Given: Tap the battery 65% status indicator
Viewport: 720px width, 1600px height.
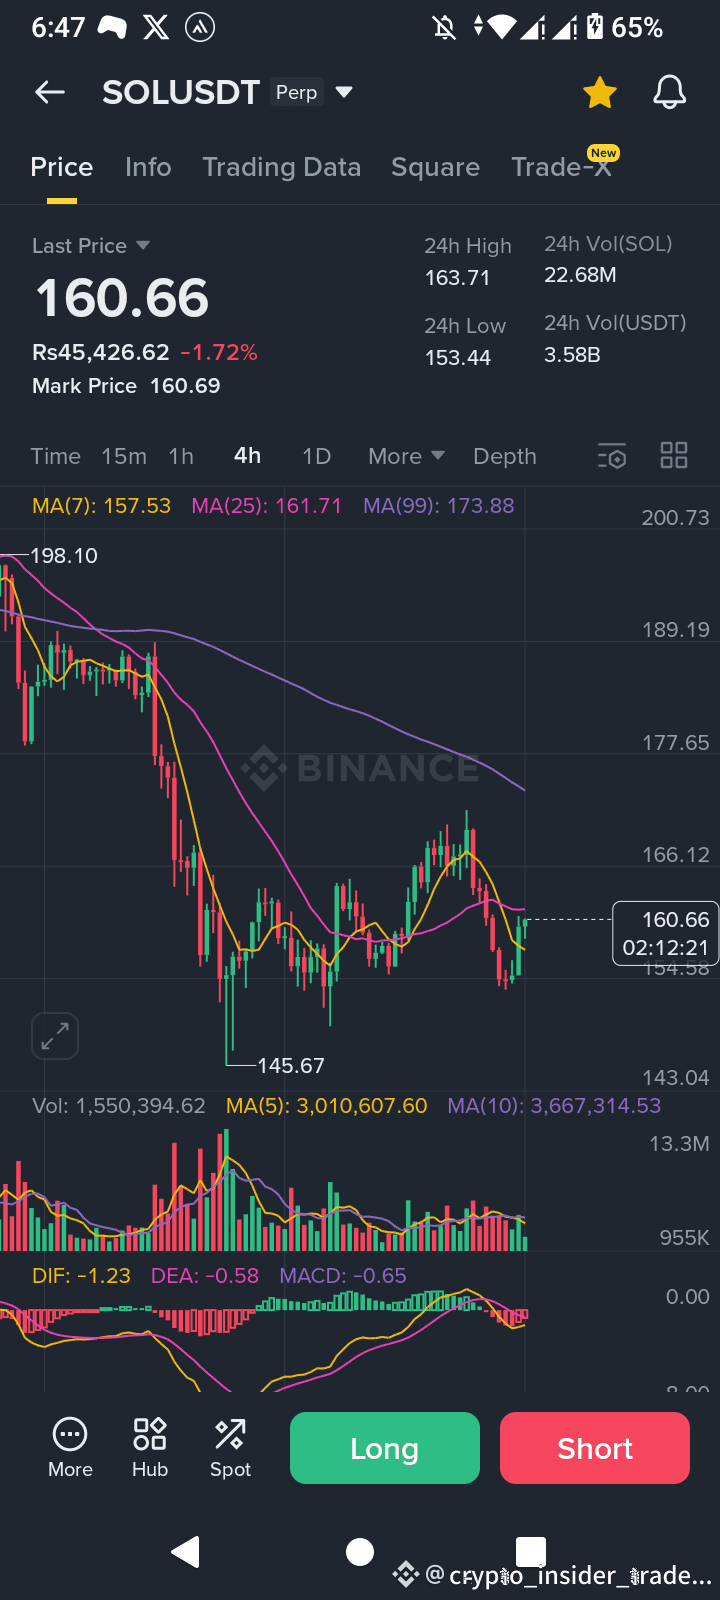Looking at the screenshot, I should [x=625, y=28].
